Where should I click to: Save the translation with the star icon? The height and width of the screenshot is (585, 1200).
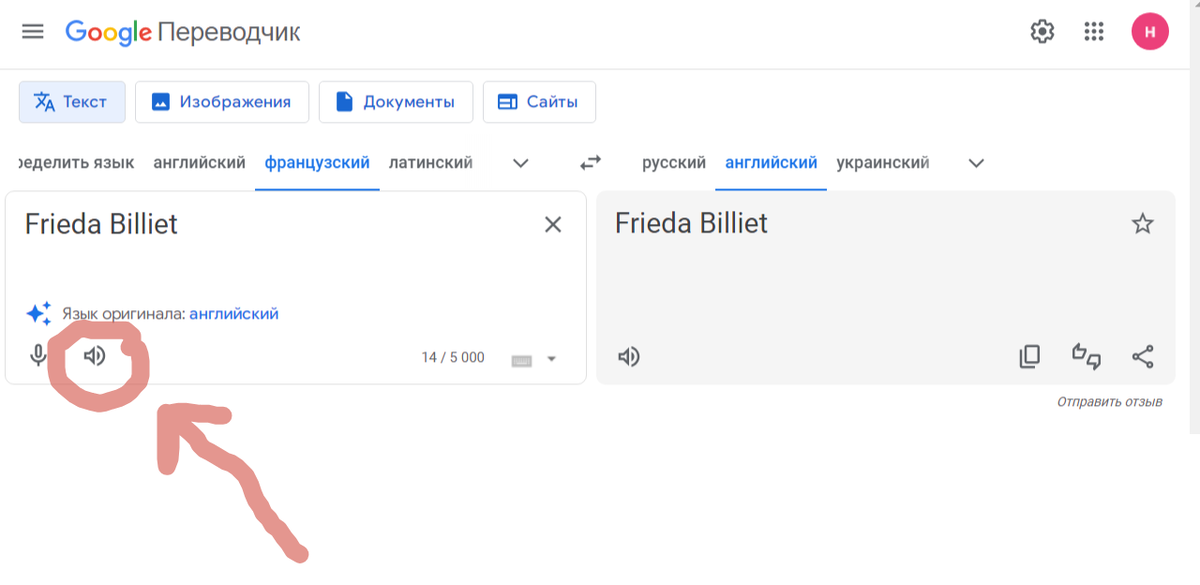[1142, 224]
